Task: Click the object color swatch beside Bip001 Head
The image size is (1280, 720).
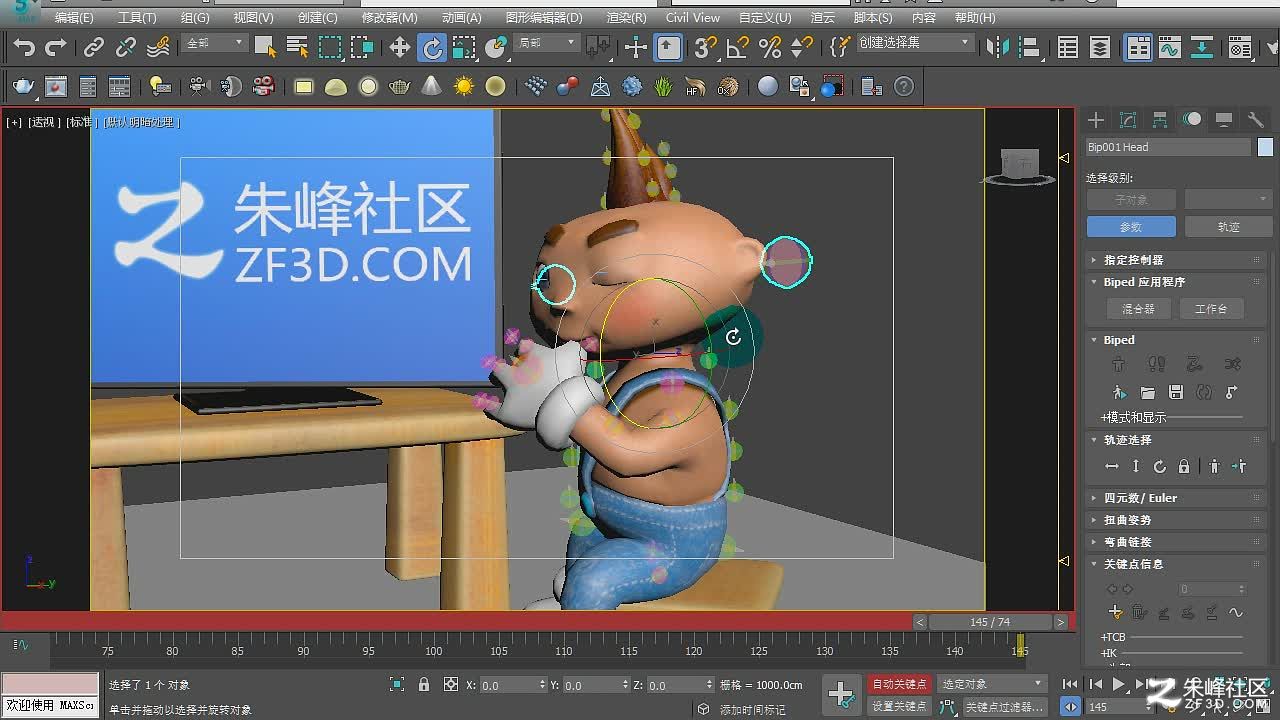Action: tap(1266, 147)
